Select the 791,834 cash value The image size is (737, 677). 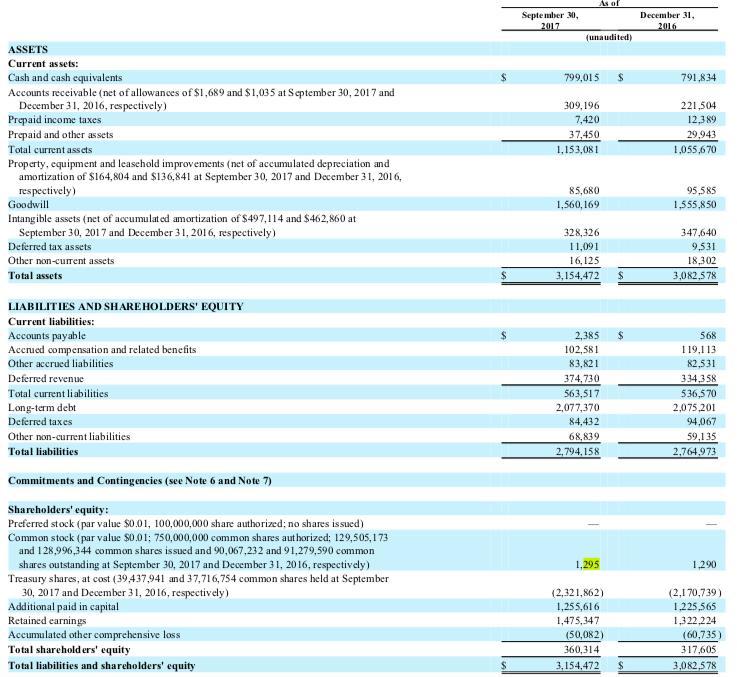coord(698,78)
